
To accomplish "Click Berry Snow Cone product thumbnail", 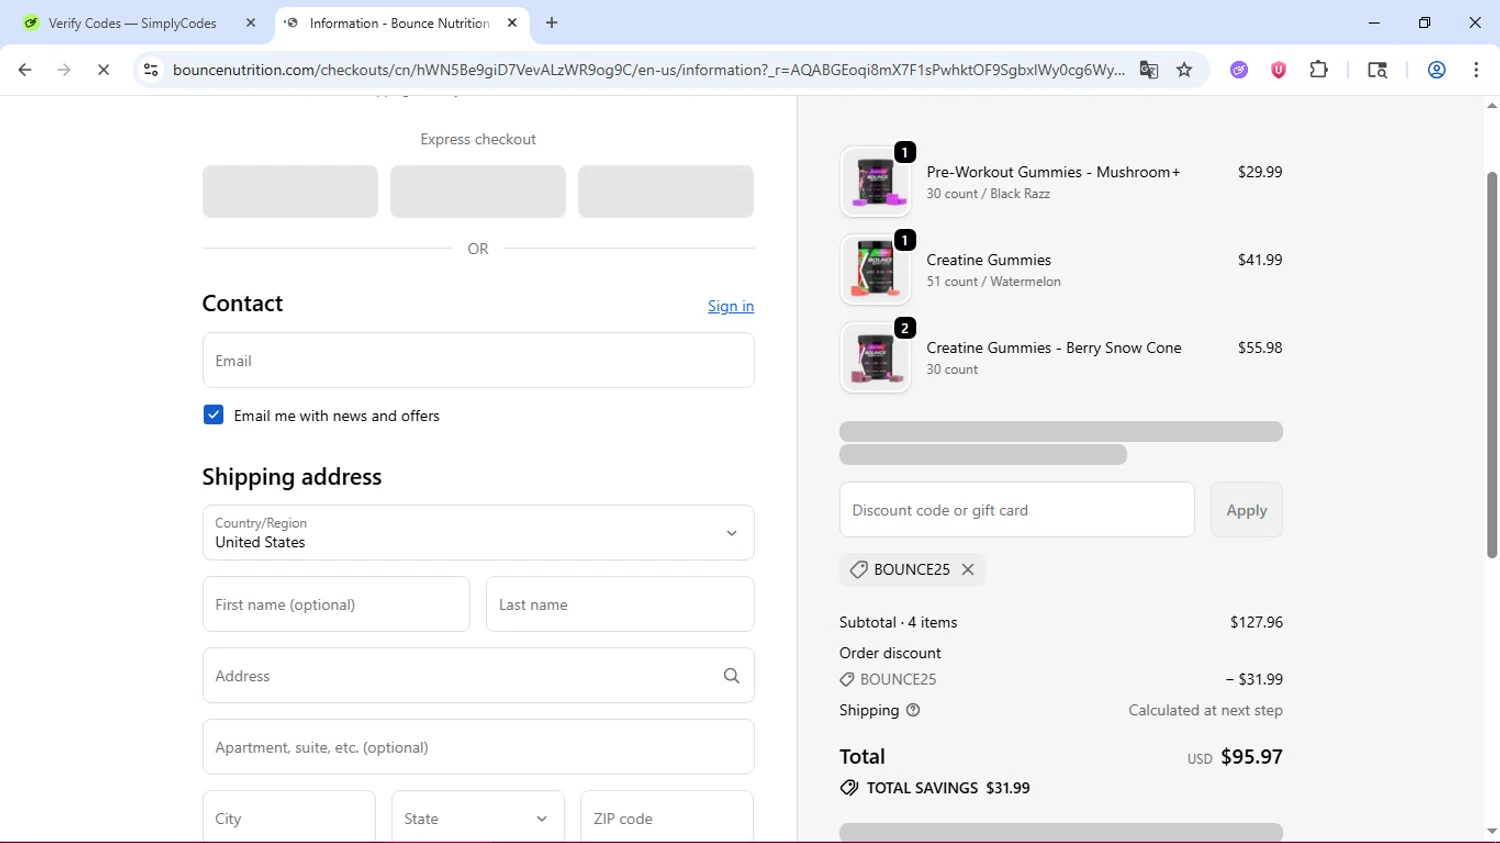I will click(x=875, y=358).
